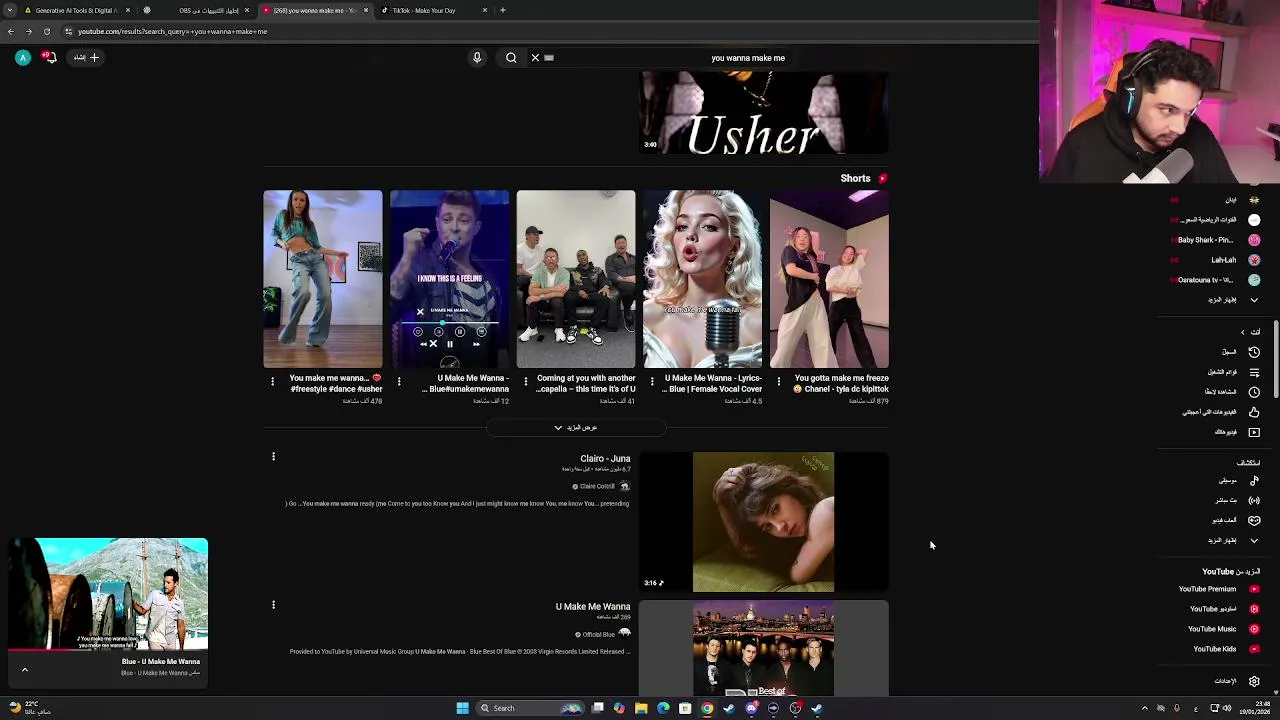The image size is (1280, 720).
Task: Open the account avatar menu
Action: coord(22,58)
